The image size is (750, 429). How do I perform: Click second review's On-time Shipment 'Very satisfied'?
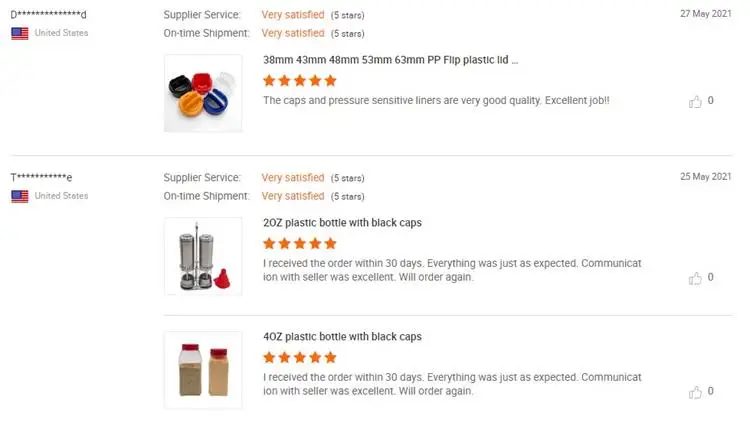pyautogui.click(x=292, y=196)
